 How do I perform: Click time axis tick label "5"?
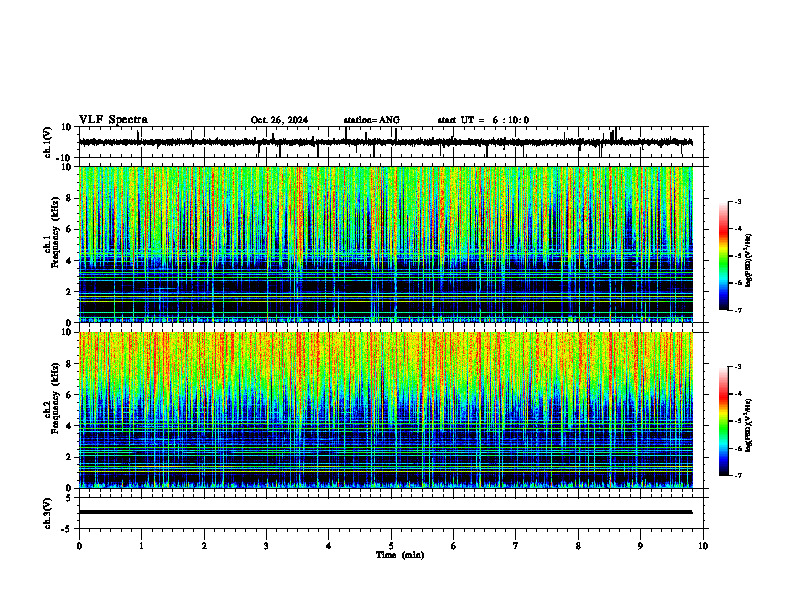click(x=391, y=546)
